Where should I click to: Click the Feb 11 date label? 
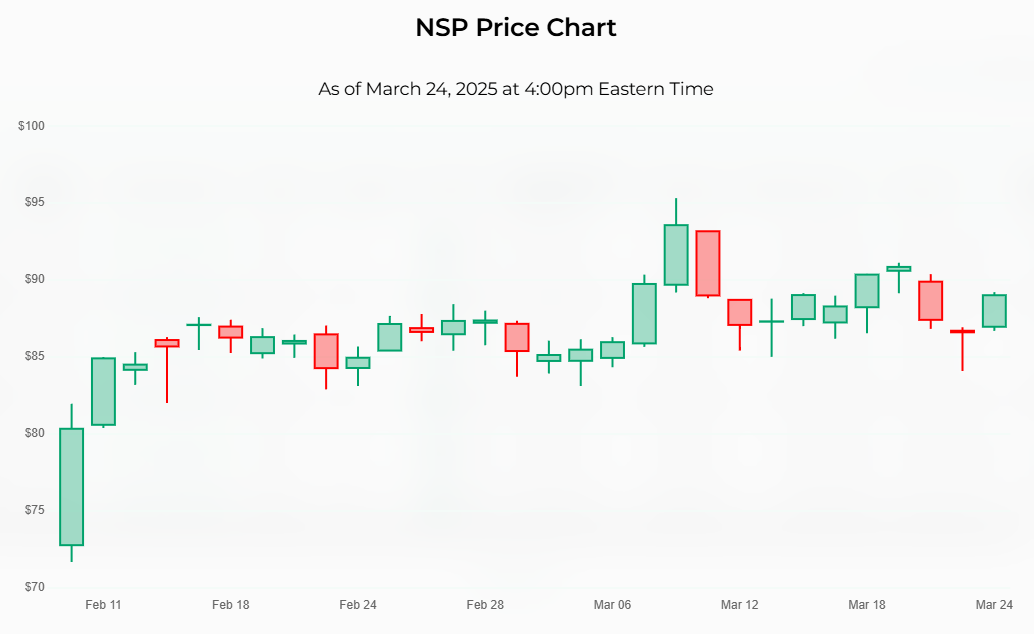(103, 605)
